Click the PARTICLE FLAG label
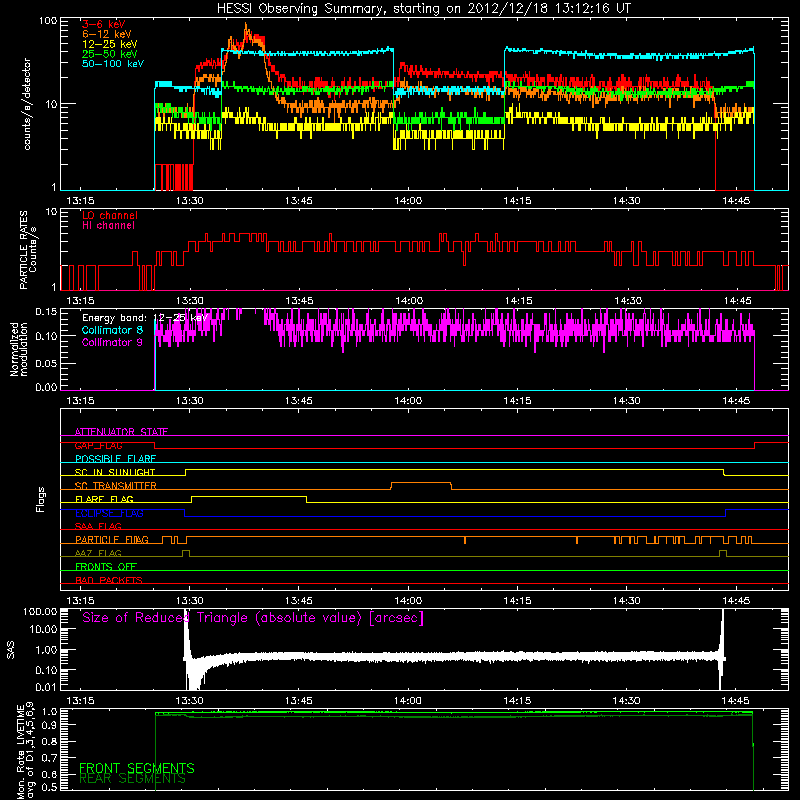800x800 pixels. pos(112,540)
